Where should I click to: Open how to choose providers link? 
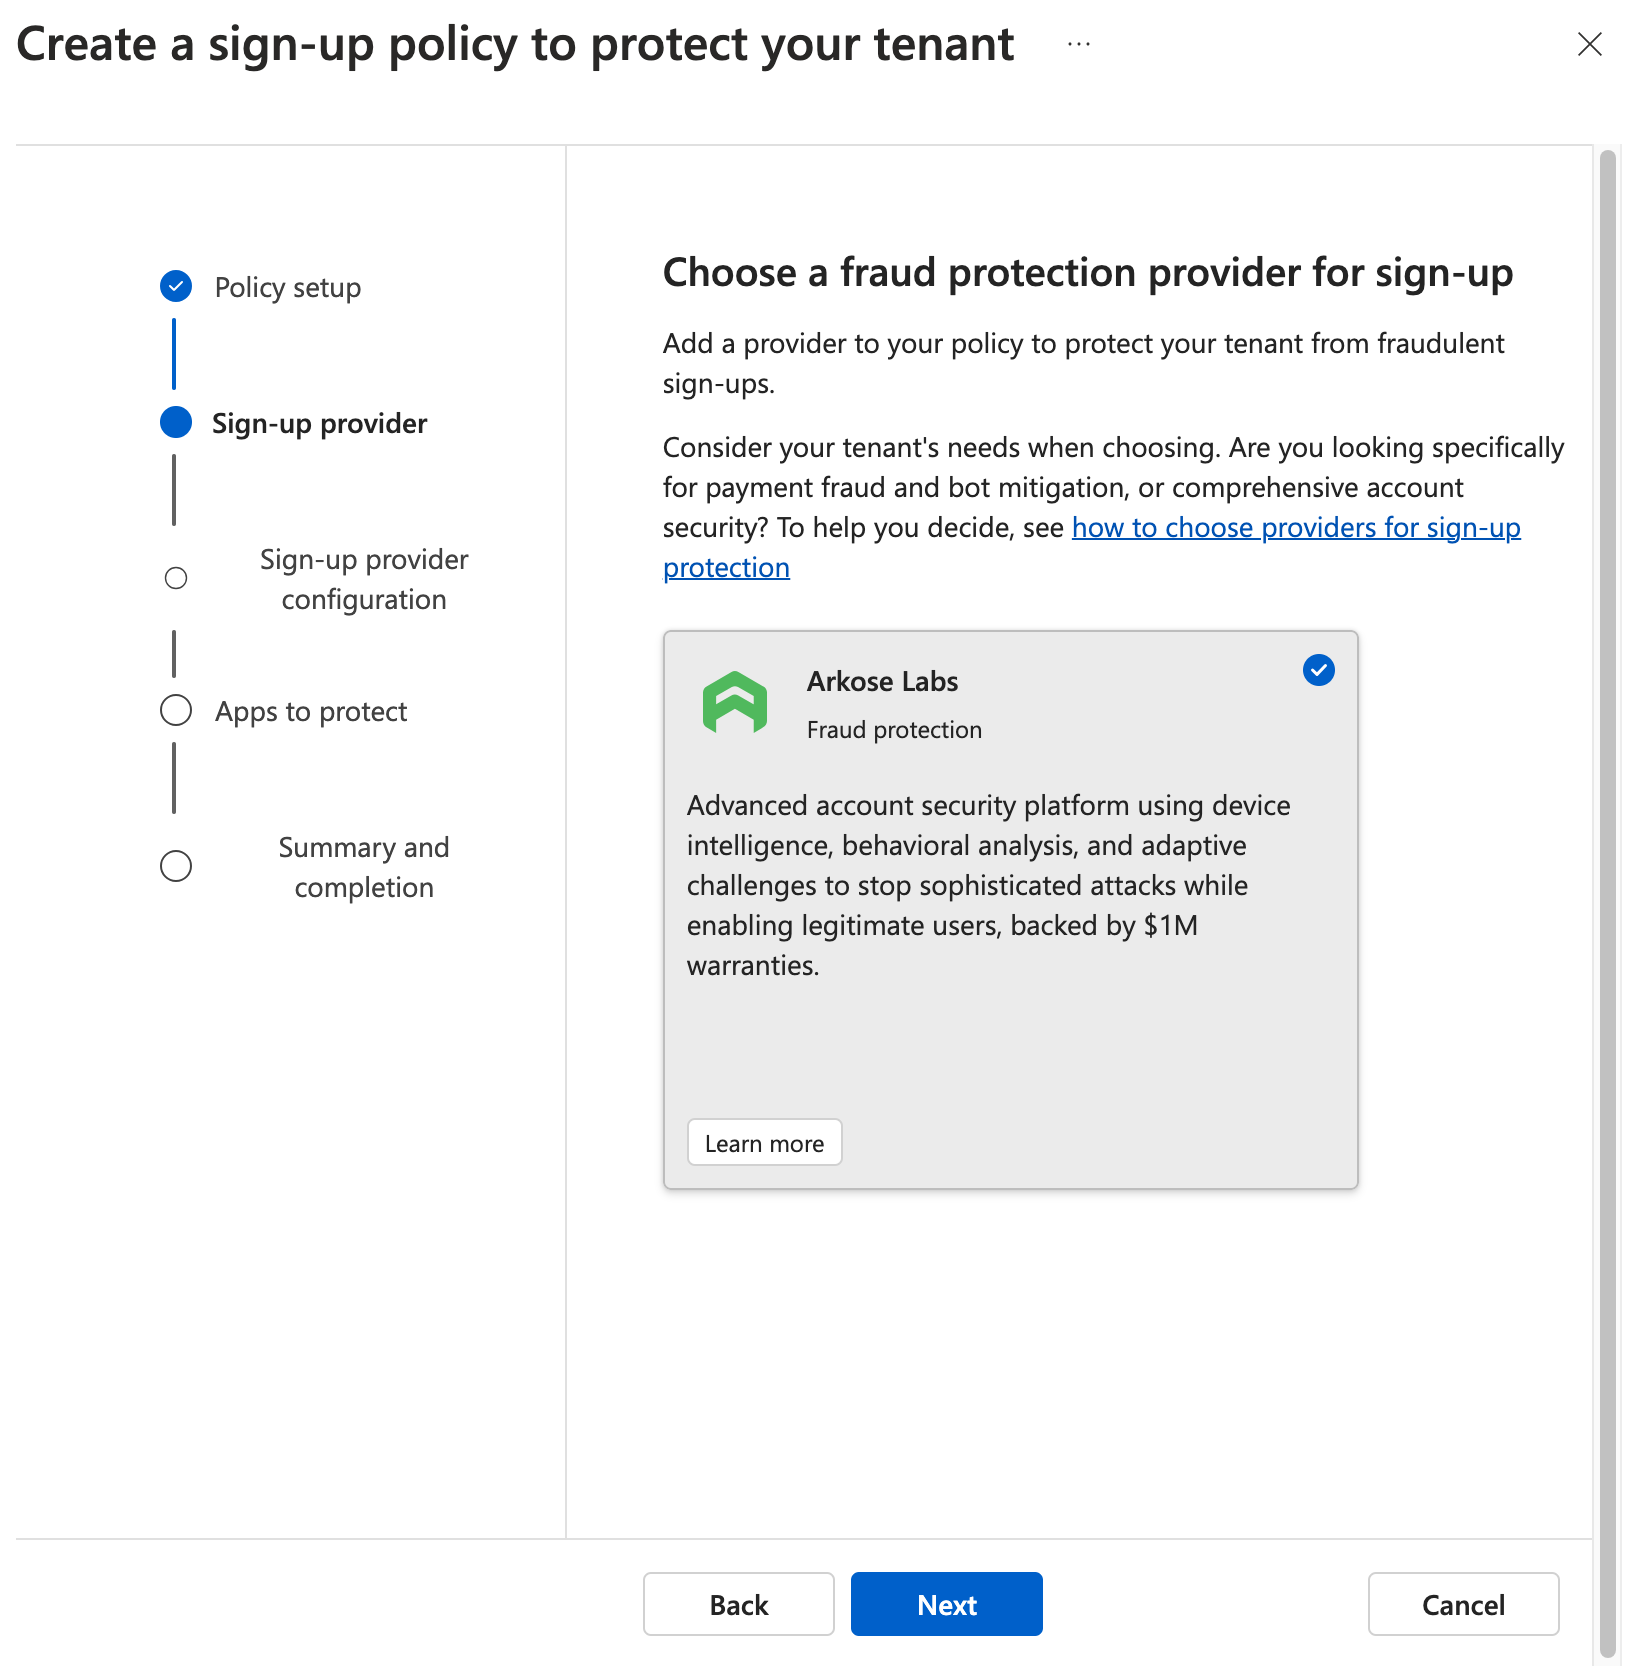click(1091, 547)
